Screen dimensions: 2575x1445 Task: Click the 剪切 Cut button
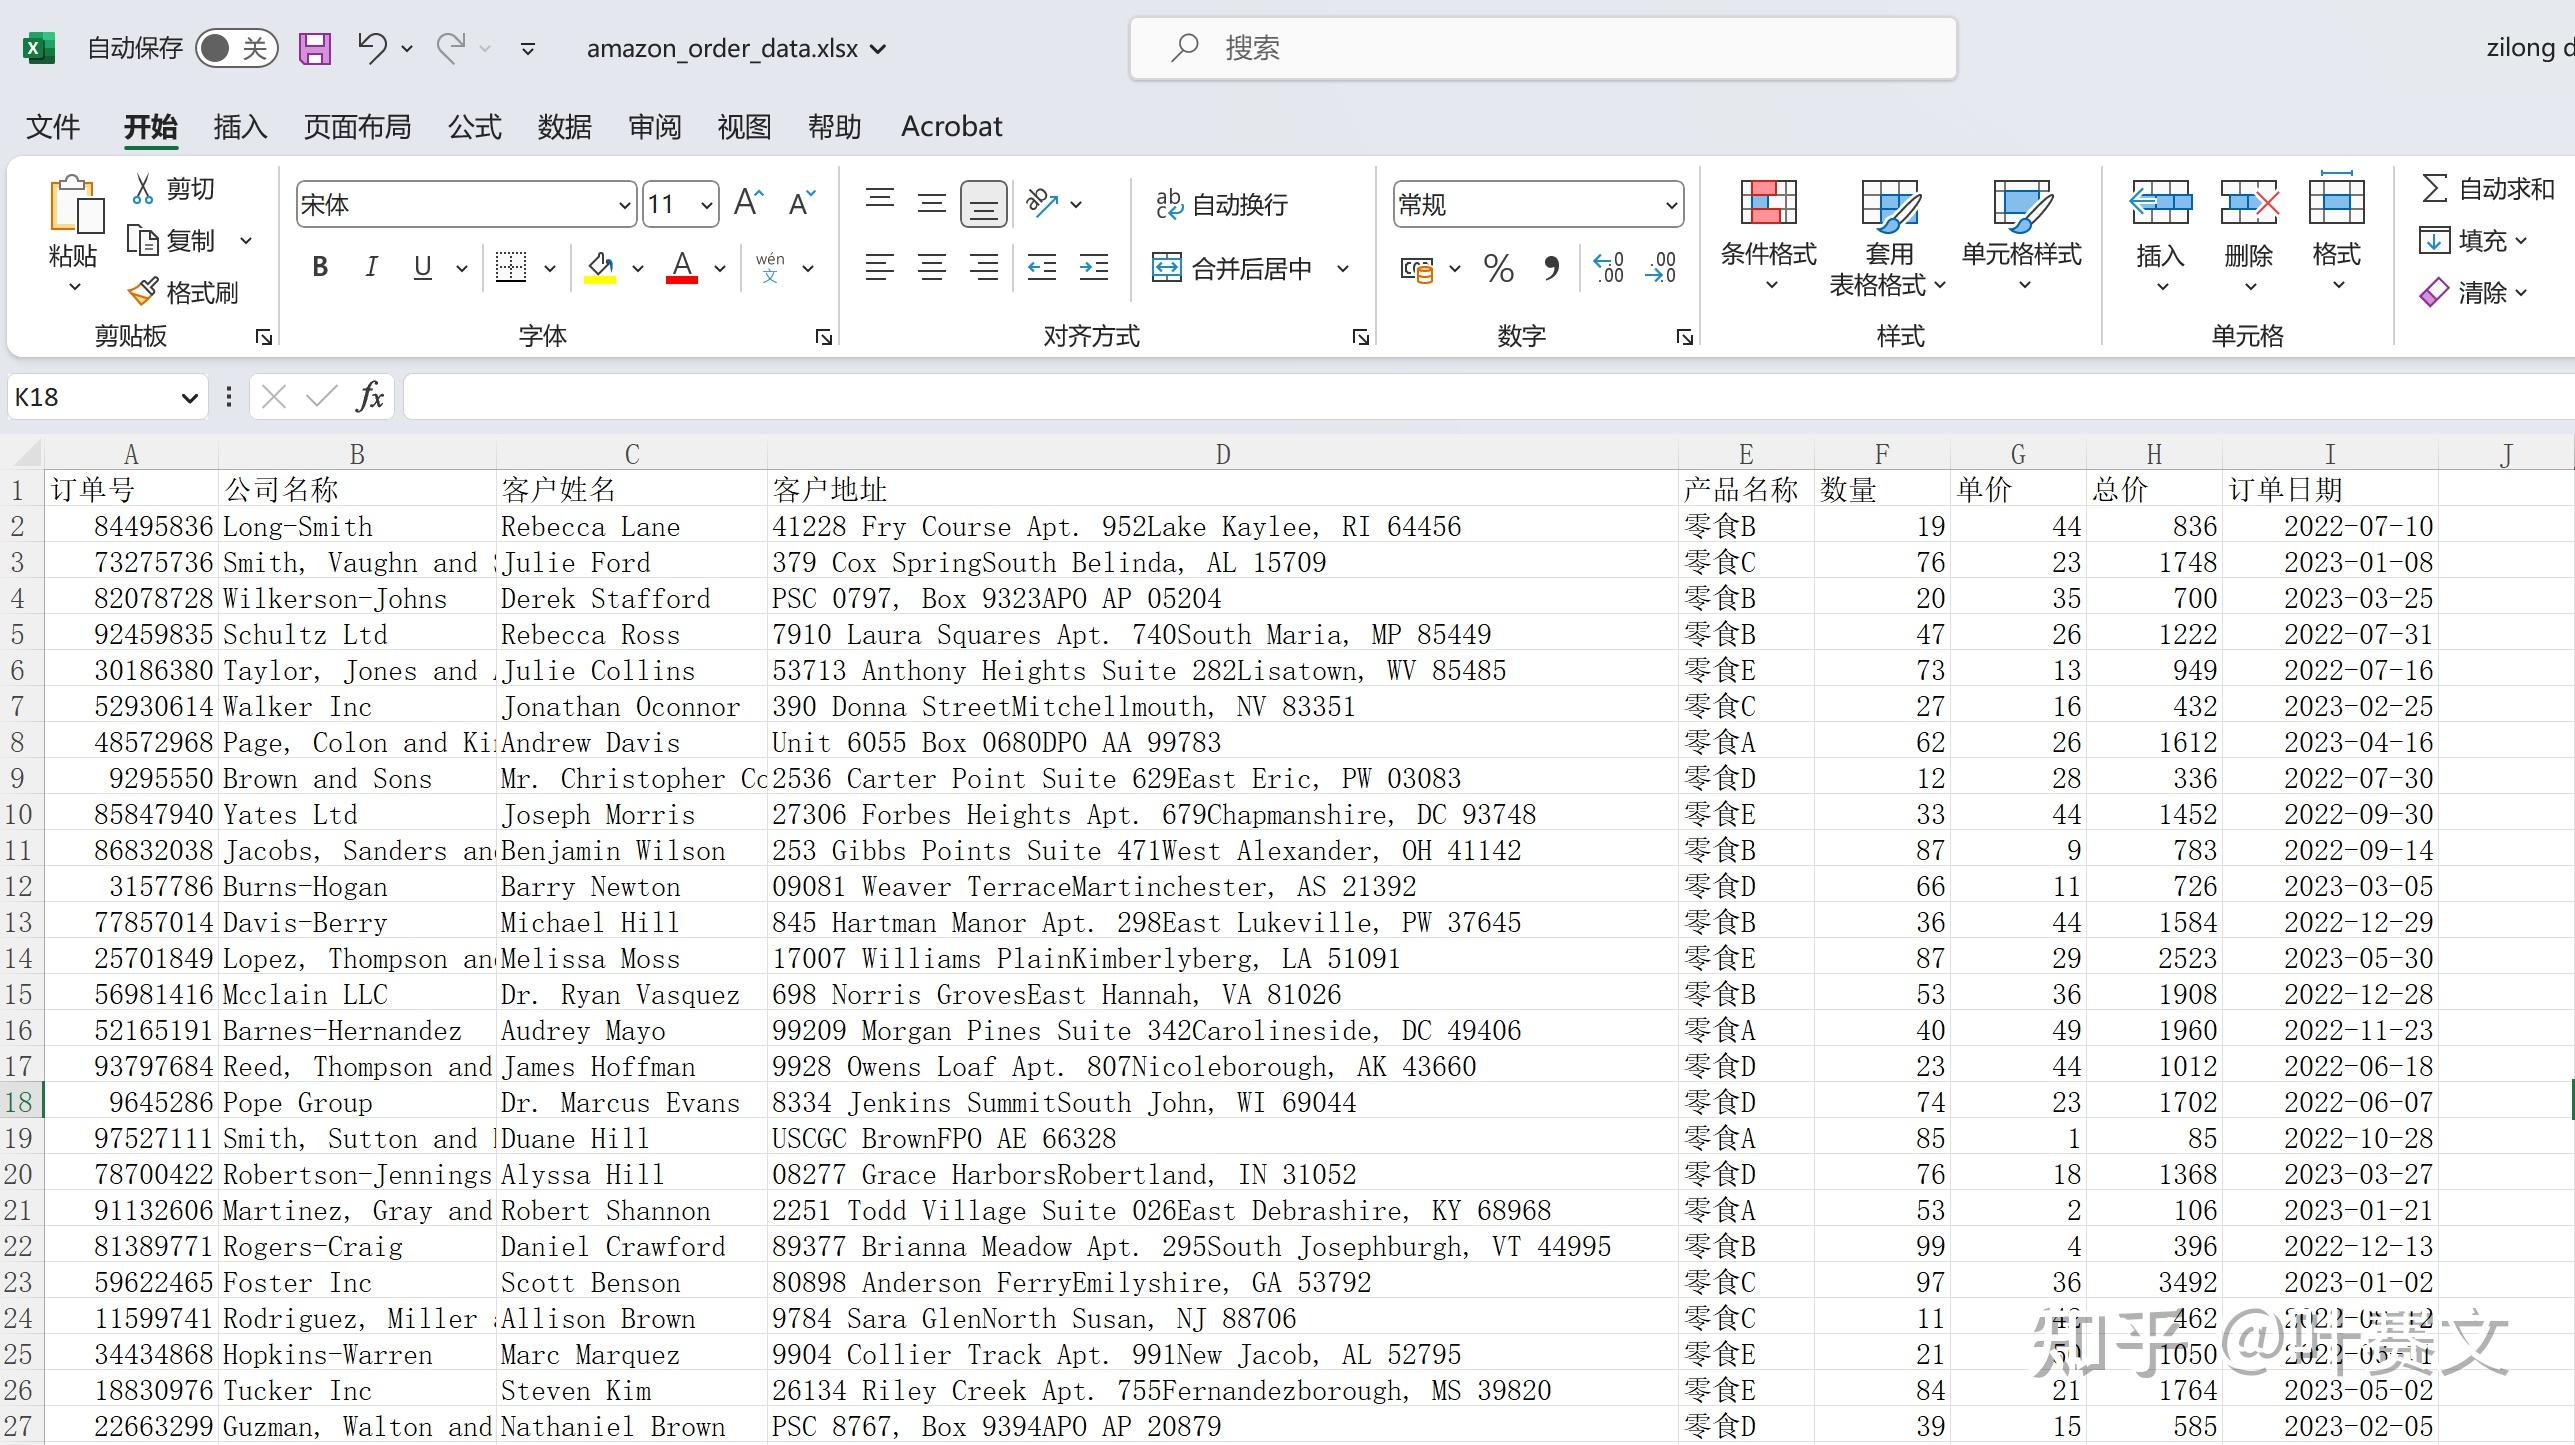pos(173,189)
